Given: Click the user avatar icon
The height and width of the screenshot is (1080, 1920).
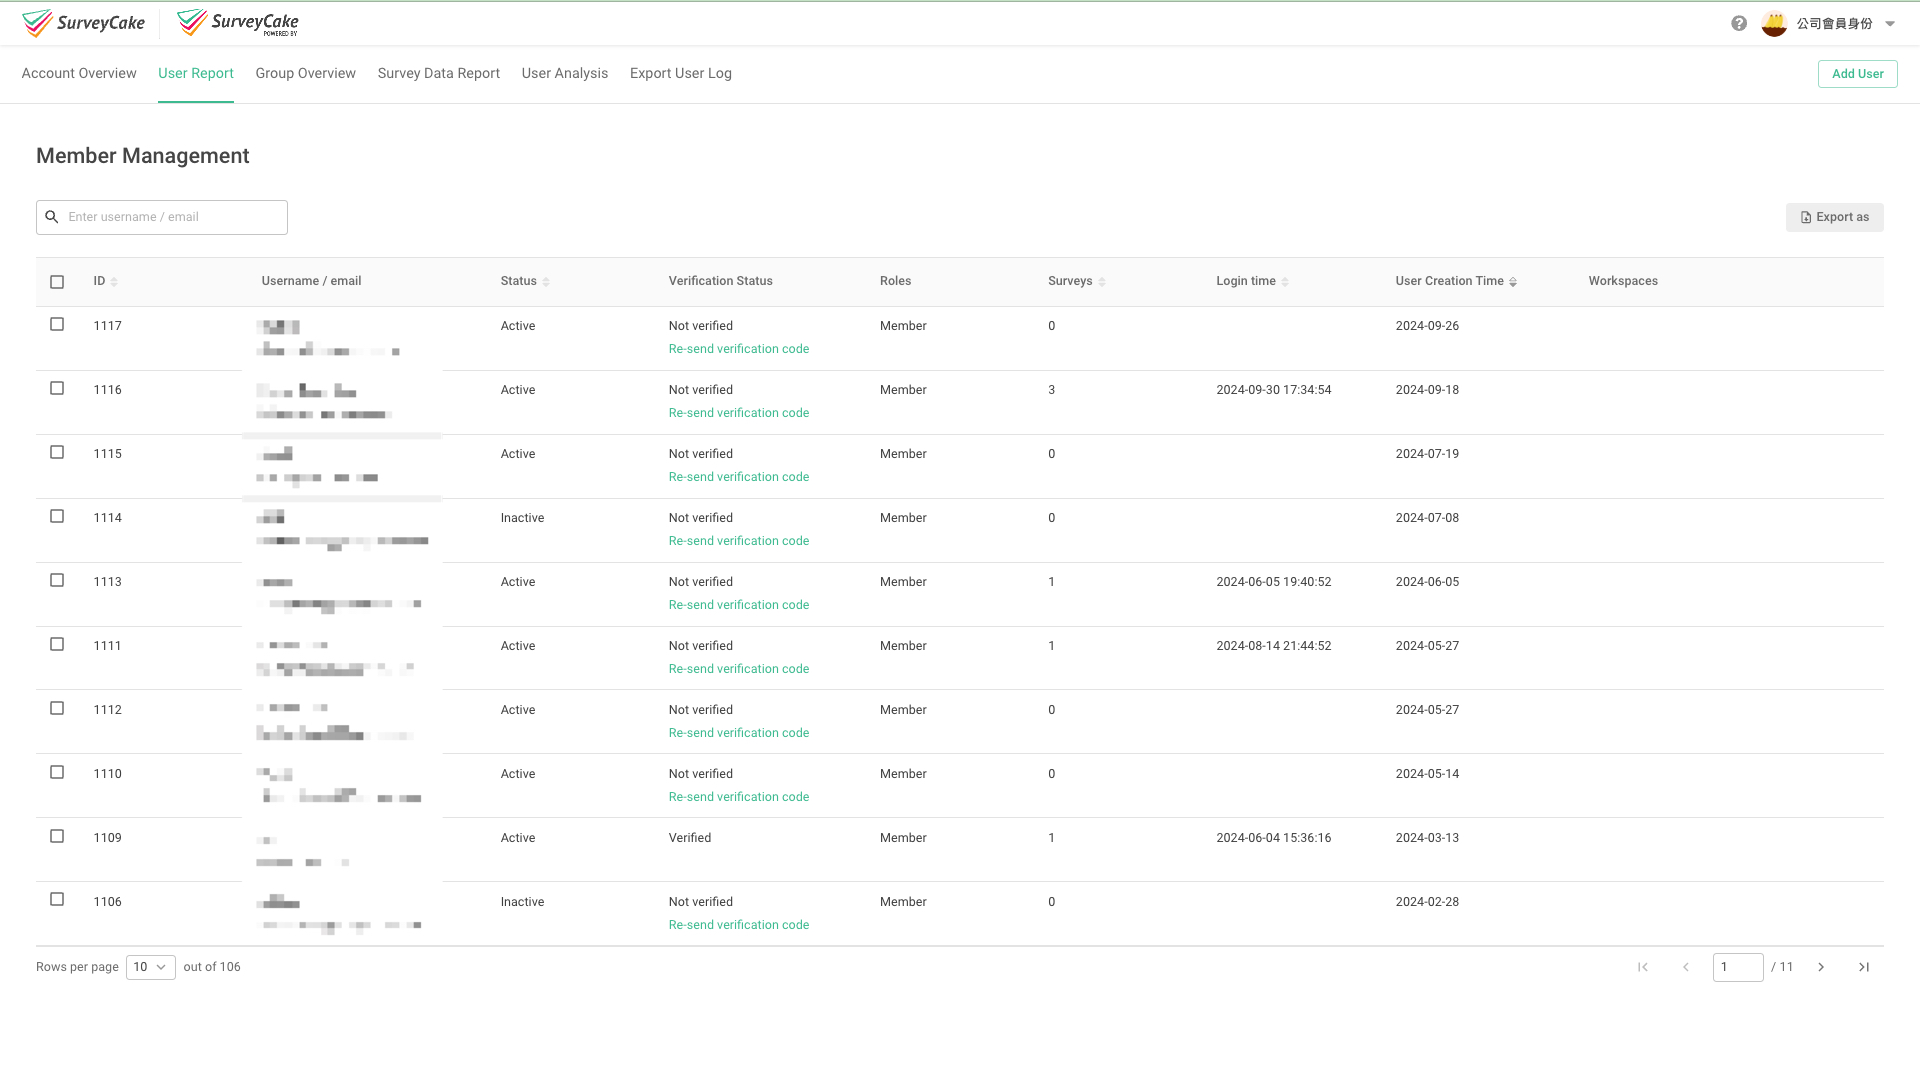Looking at the screenshot, I should (1774, 23).
